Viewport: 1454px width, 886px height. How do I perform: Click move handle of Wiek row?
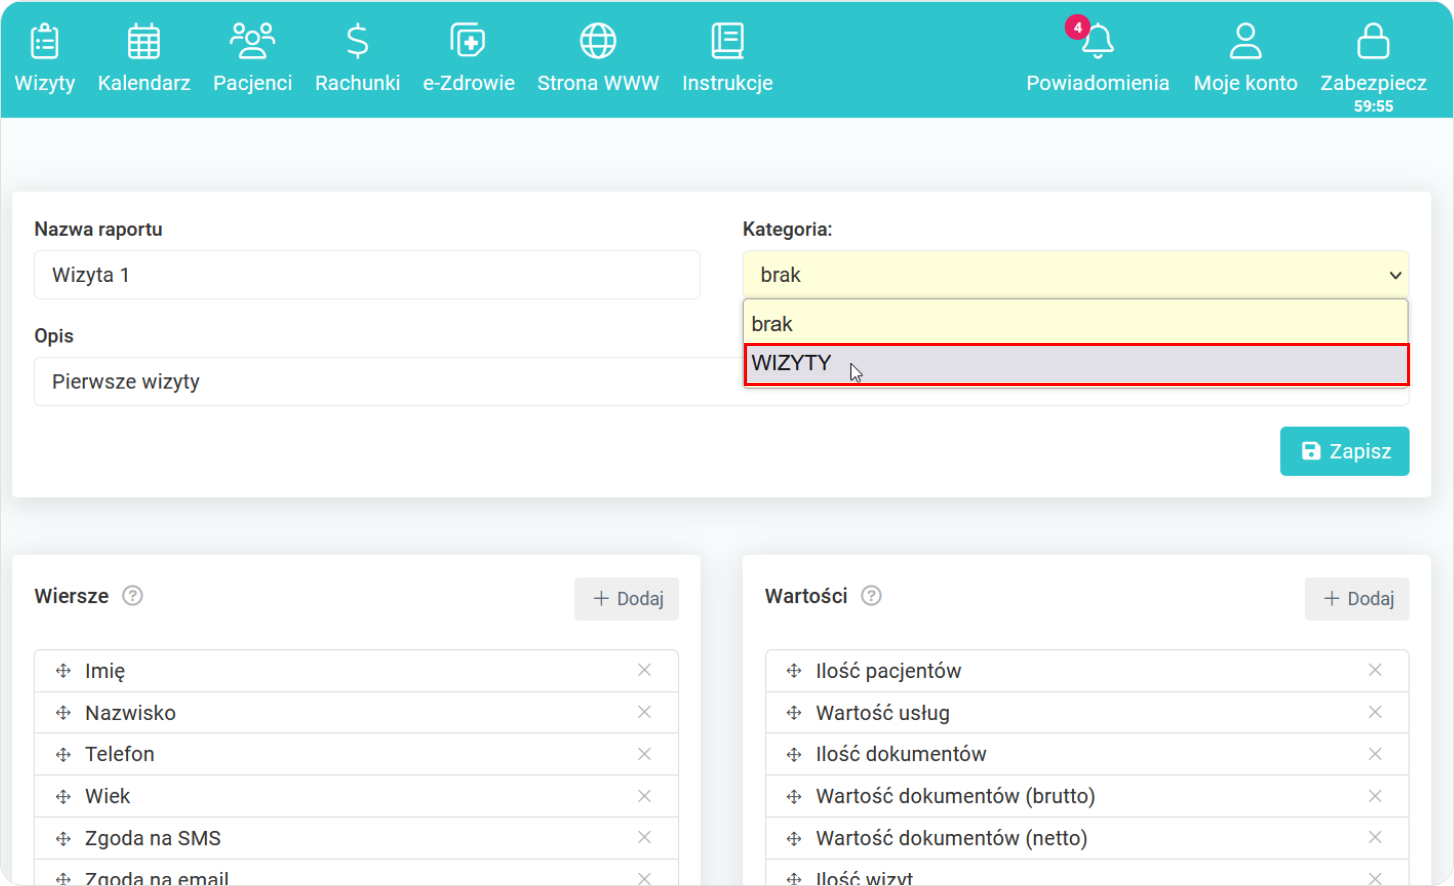pyautogui.click(x=63, y=797)
